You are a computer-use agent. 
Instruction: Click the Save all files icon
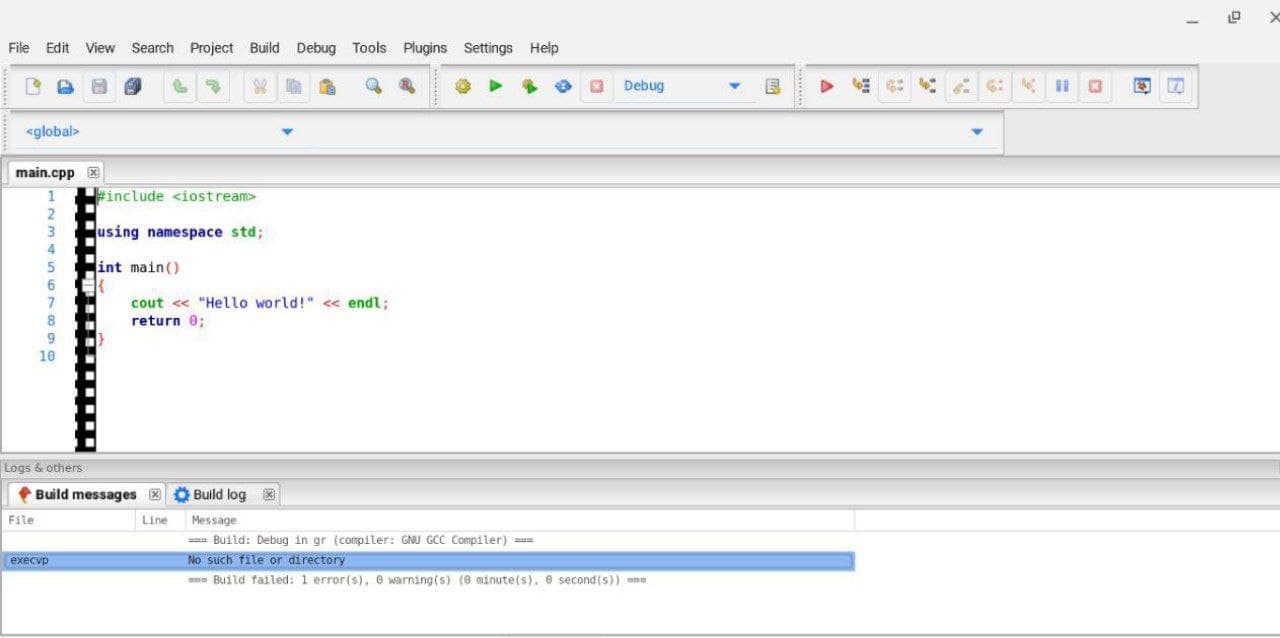[x=132, y=86]
